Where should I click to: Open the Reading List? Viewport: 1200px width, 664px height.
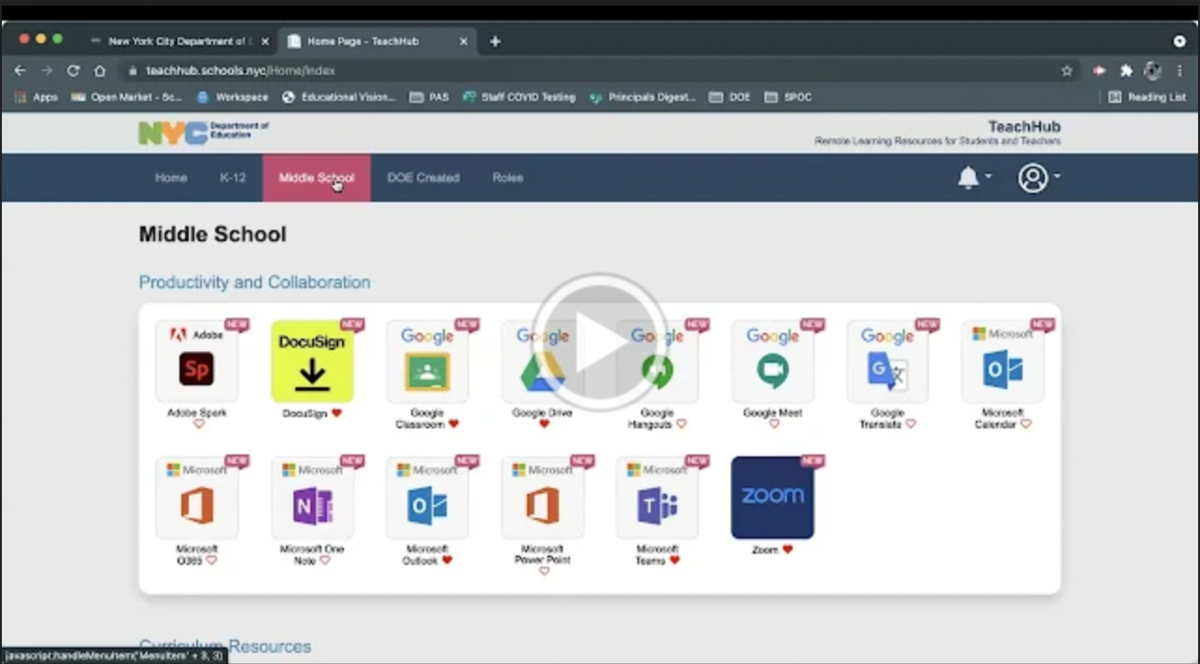[x=1147, y=97]
